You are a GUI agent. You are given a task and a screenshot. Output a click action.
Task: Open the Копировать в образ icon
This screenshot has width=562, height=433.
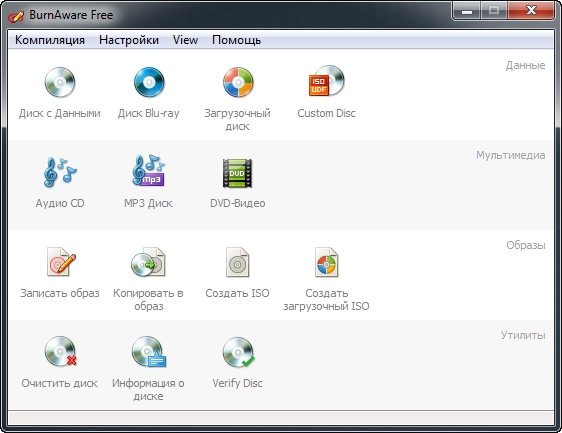pyautogui.click(x=148, y=262)
